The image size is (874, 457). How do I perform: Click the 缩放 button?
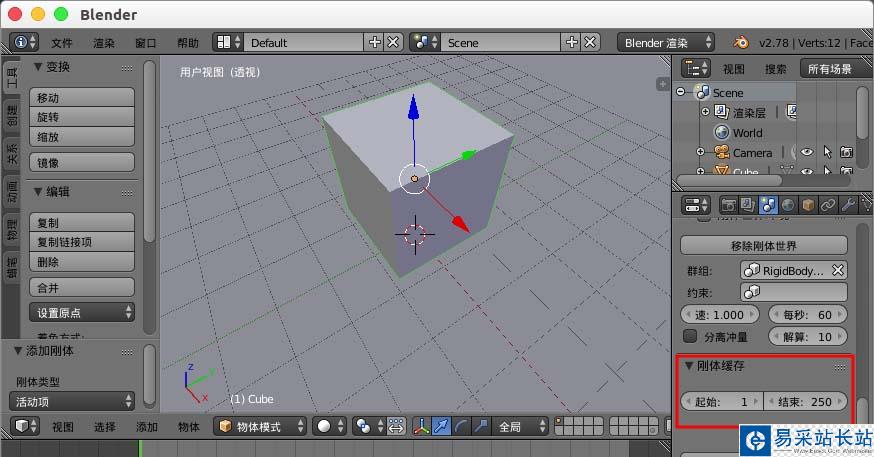coord(82,137)
